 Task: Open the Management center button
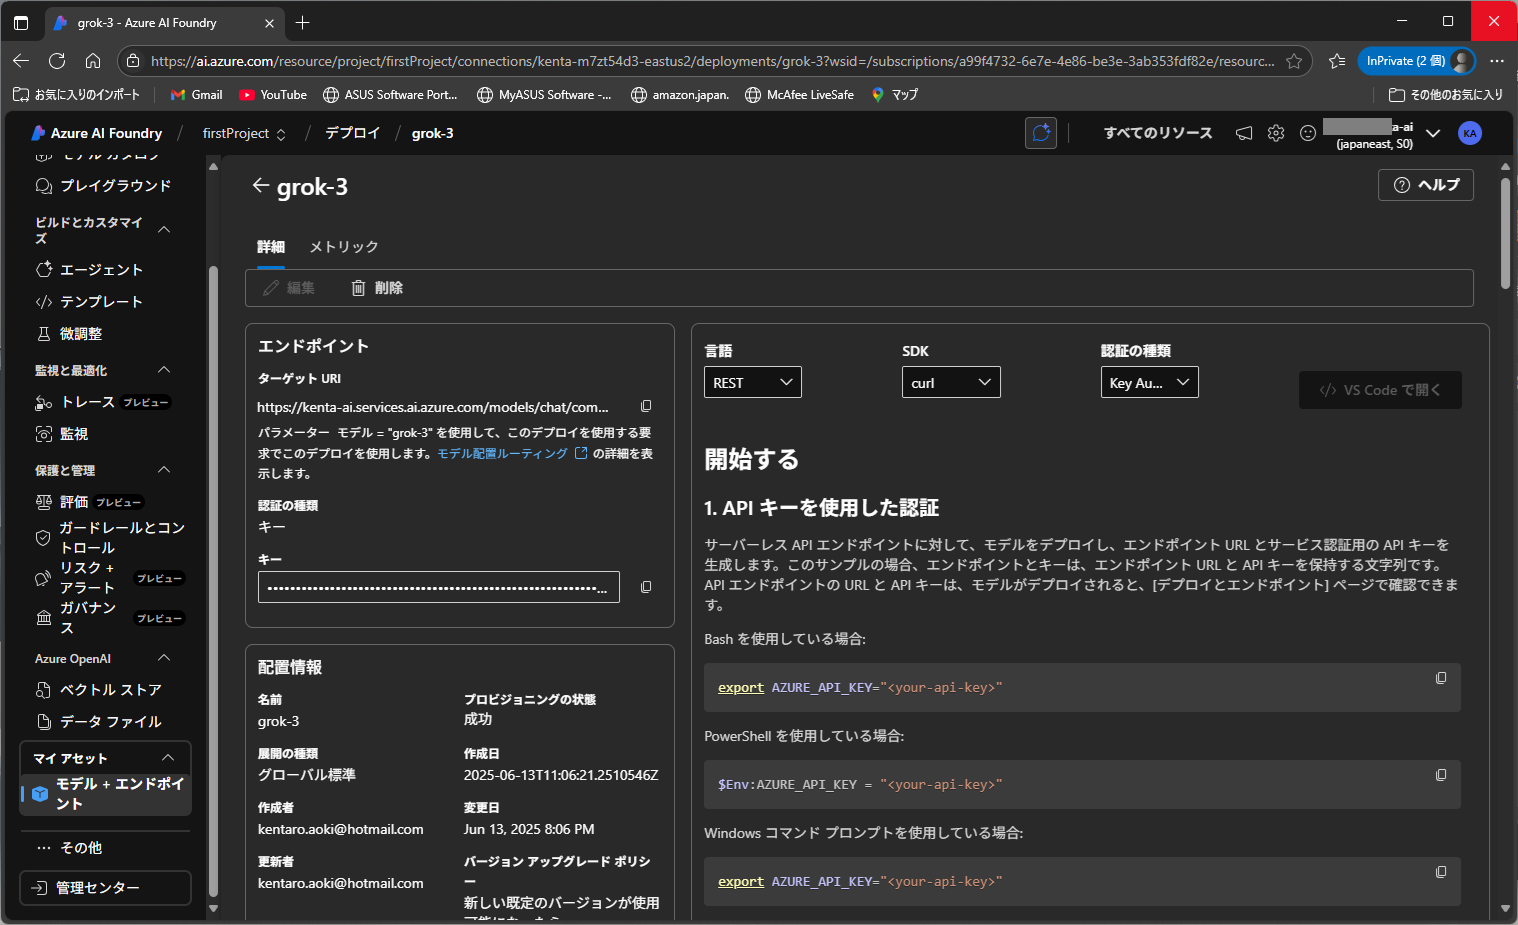pos(105,888)
